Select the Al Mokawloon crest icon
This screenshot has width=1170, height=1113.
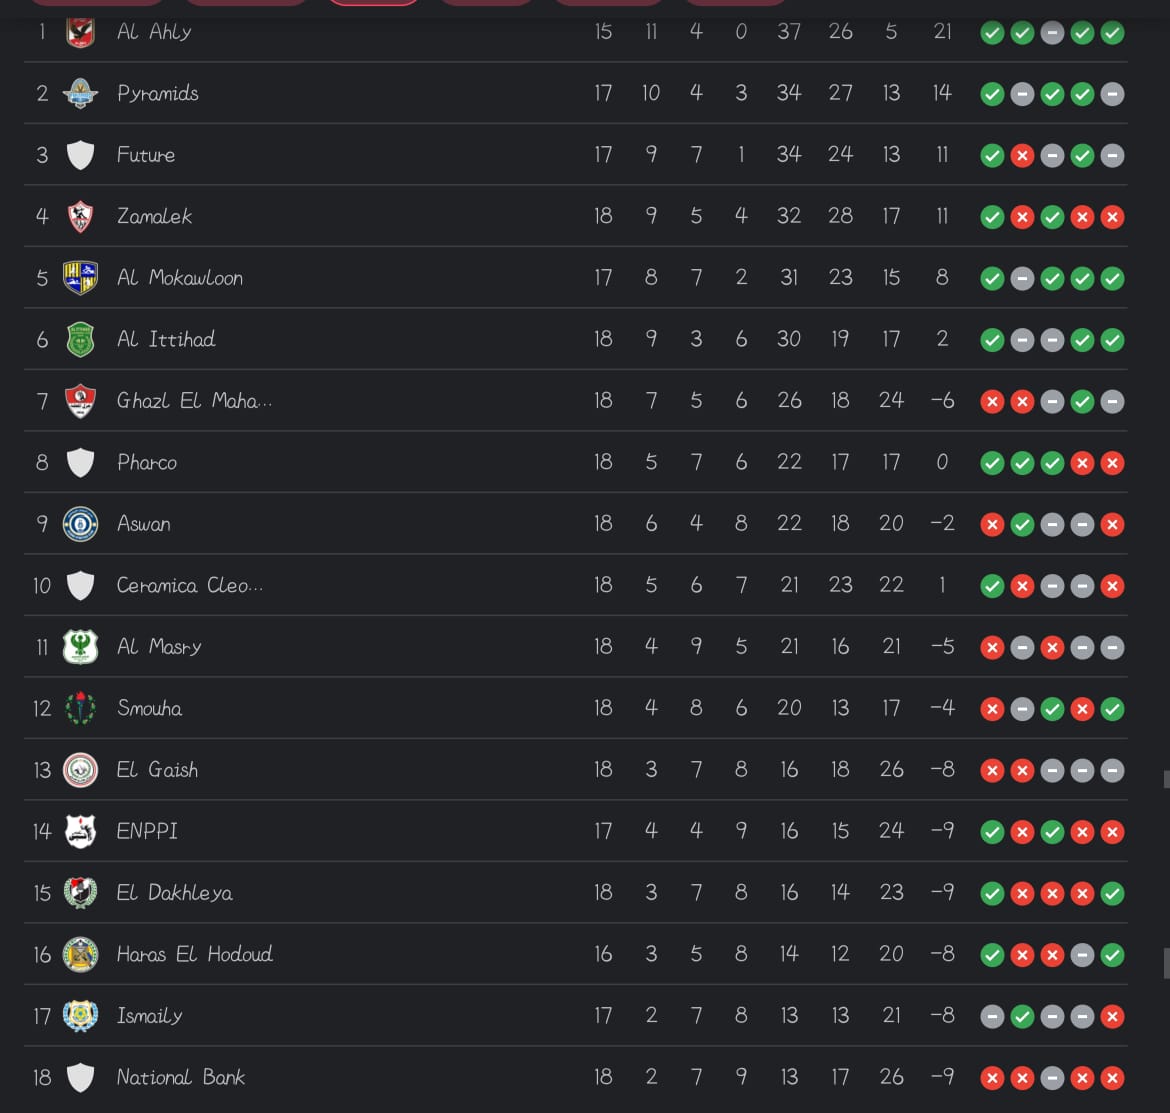(80, 278)
